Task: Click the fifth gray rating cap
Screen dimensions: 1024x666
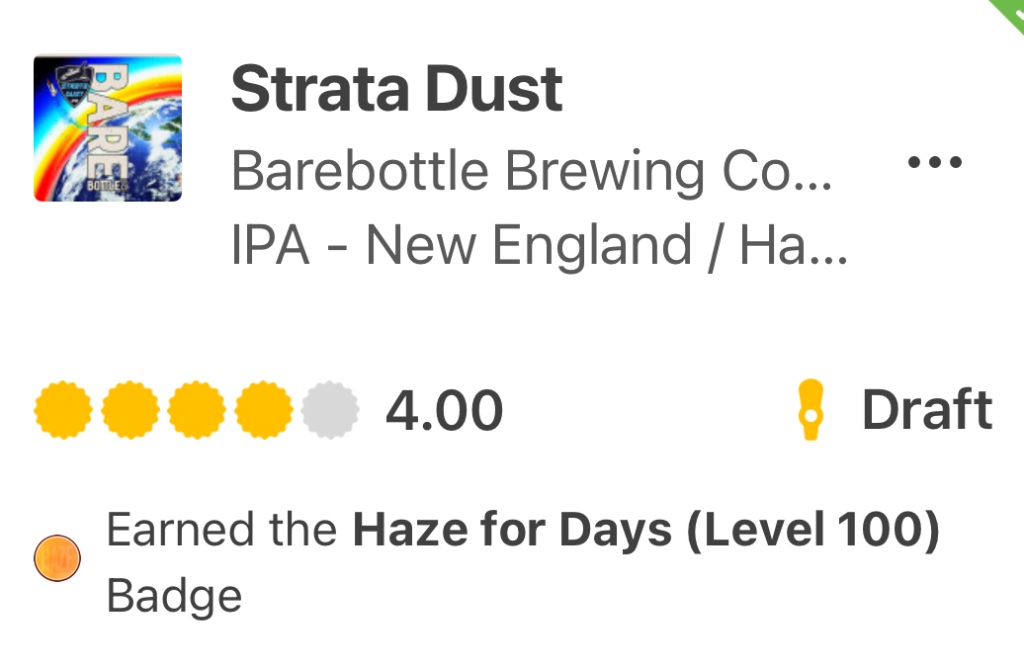Action: (329, 410)
